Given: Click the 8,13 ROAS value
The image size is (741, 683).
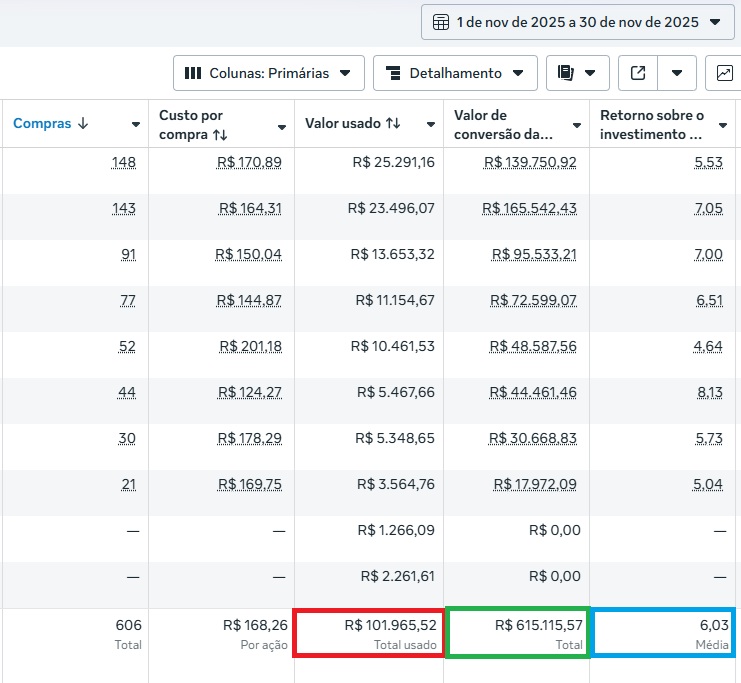Looking at the screenshot, I should [708, 392].
